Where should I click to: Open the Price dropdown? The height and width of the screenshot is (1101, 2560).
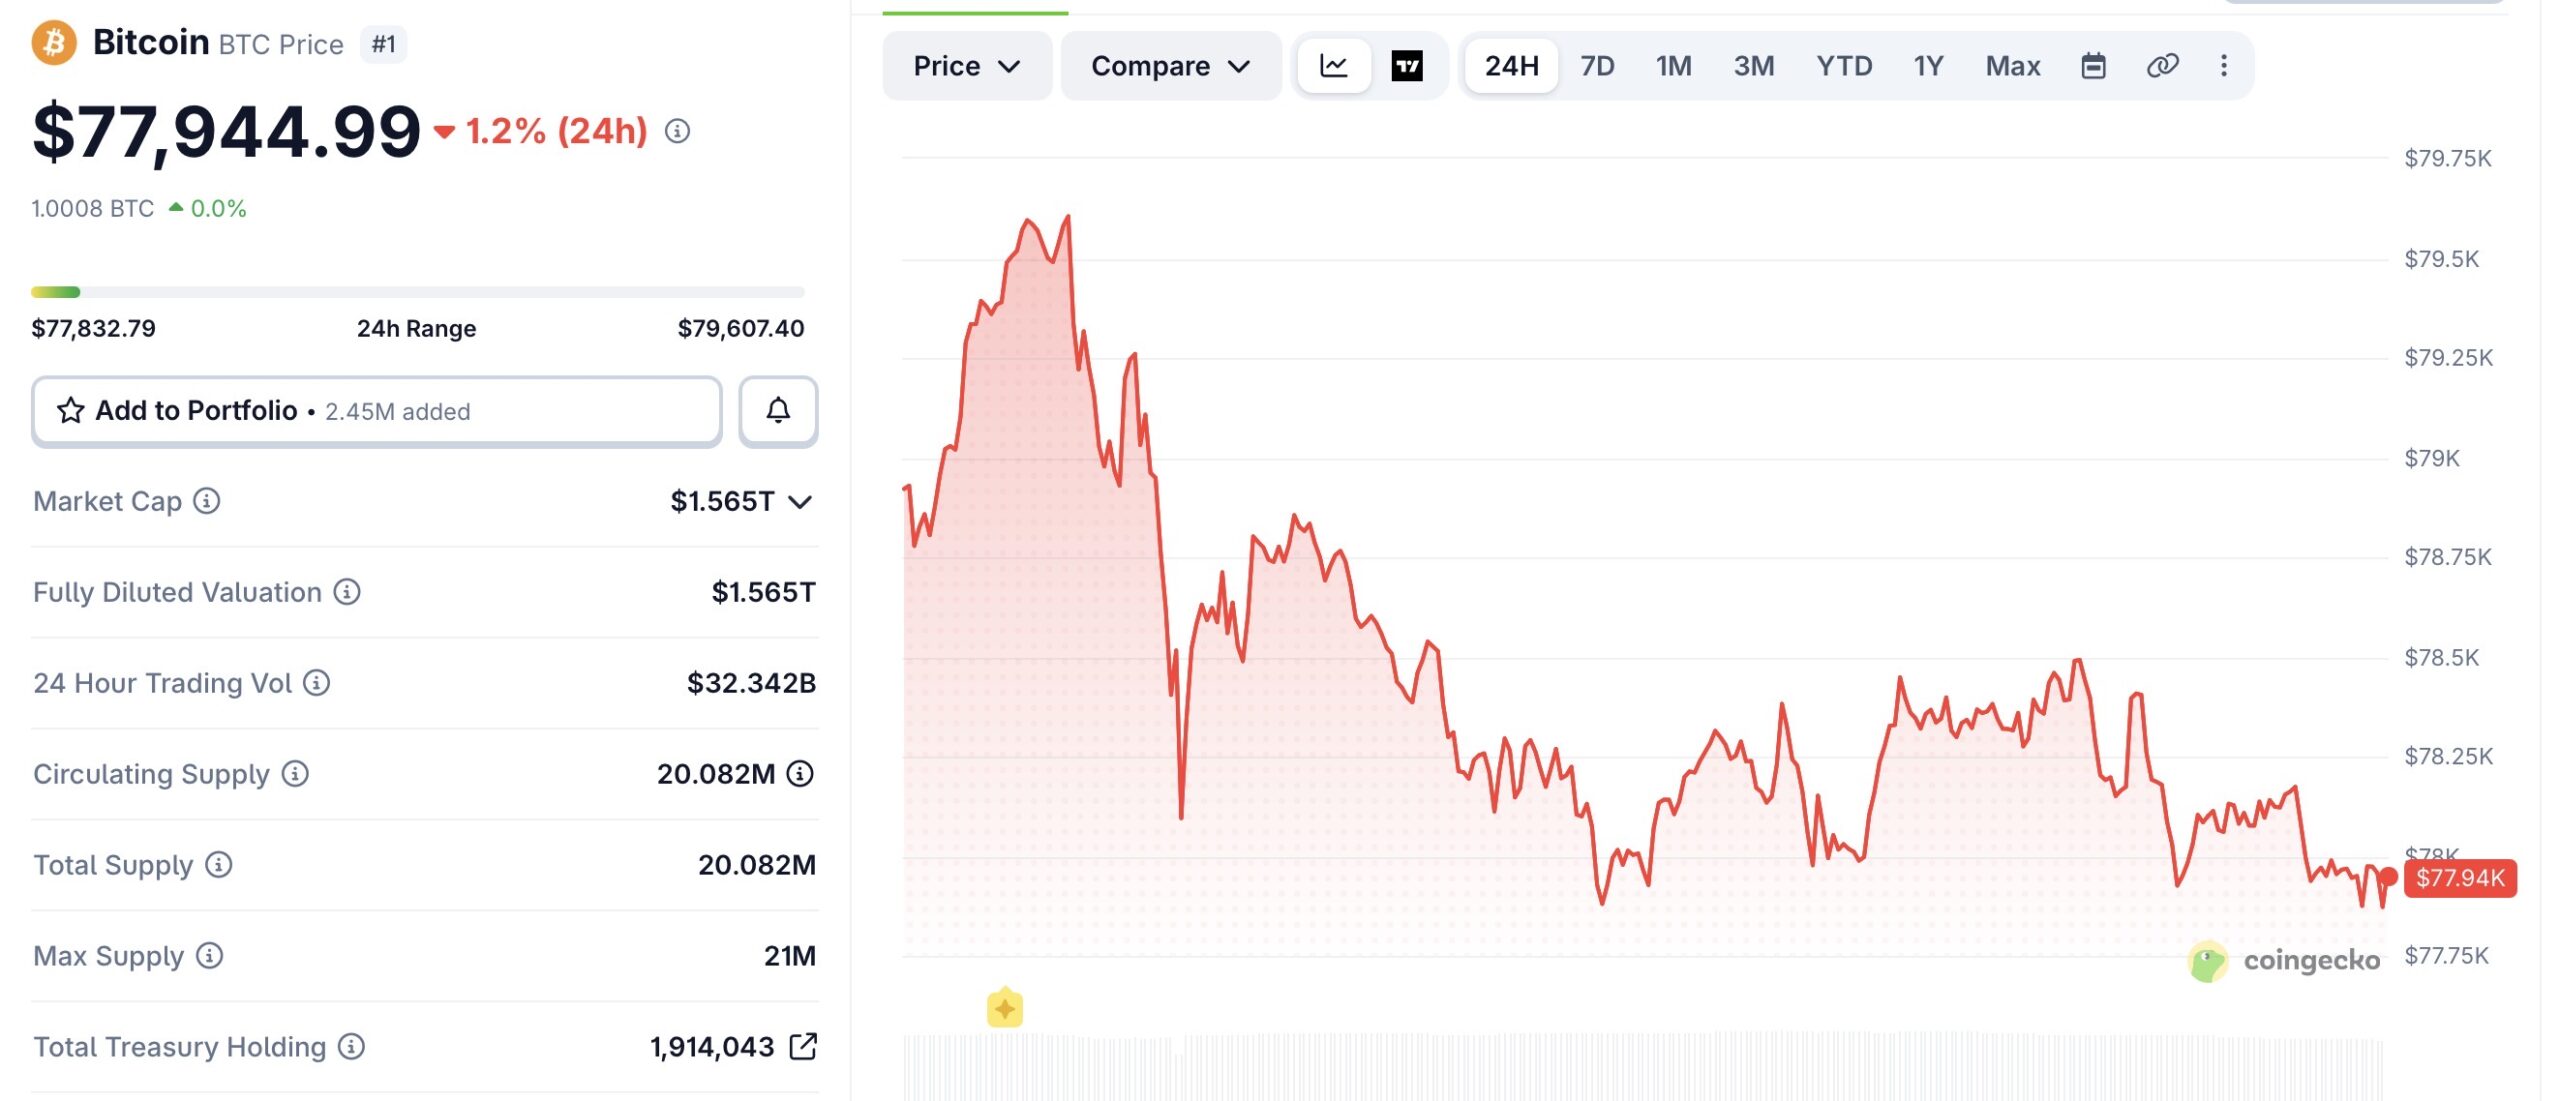[x=966, y=66]
